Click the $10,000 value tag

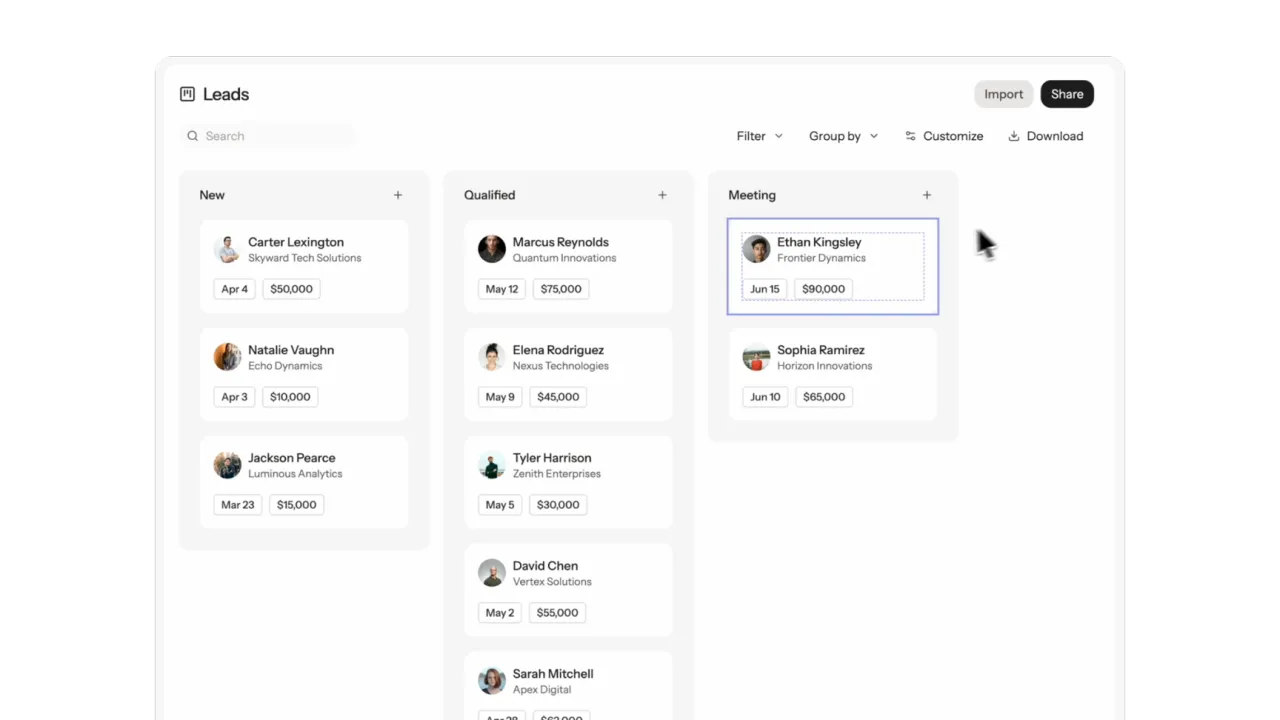click(290, 397)
